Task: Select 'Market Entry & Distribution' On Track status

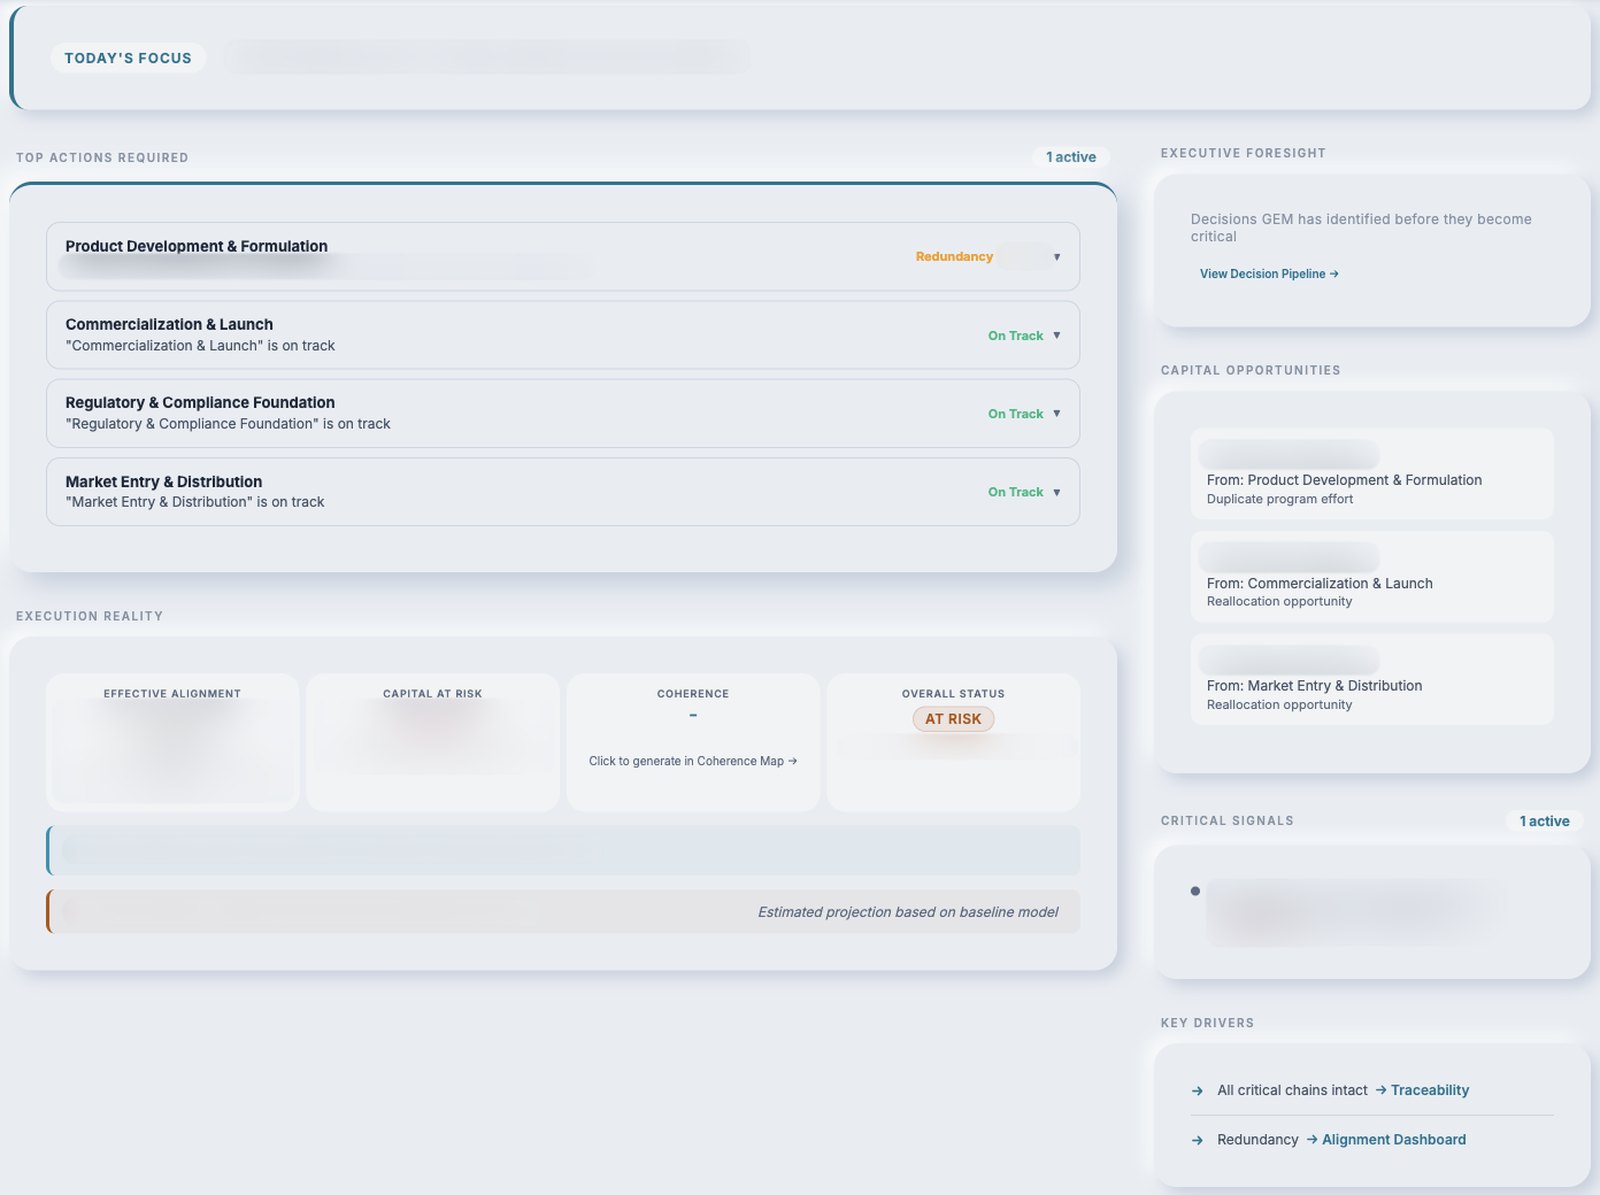Action: (1015, 492)
